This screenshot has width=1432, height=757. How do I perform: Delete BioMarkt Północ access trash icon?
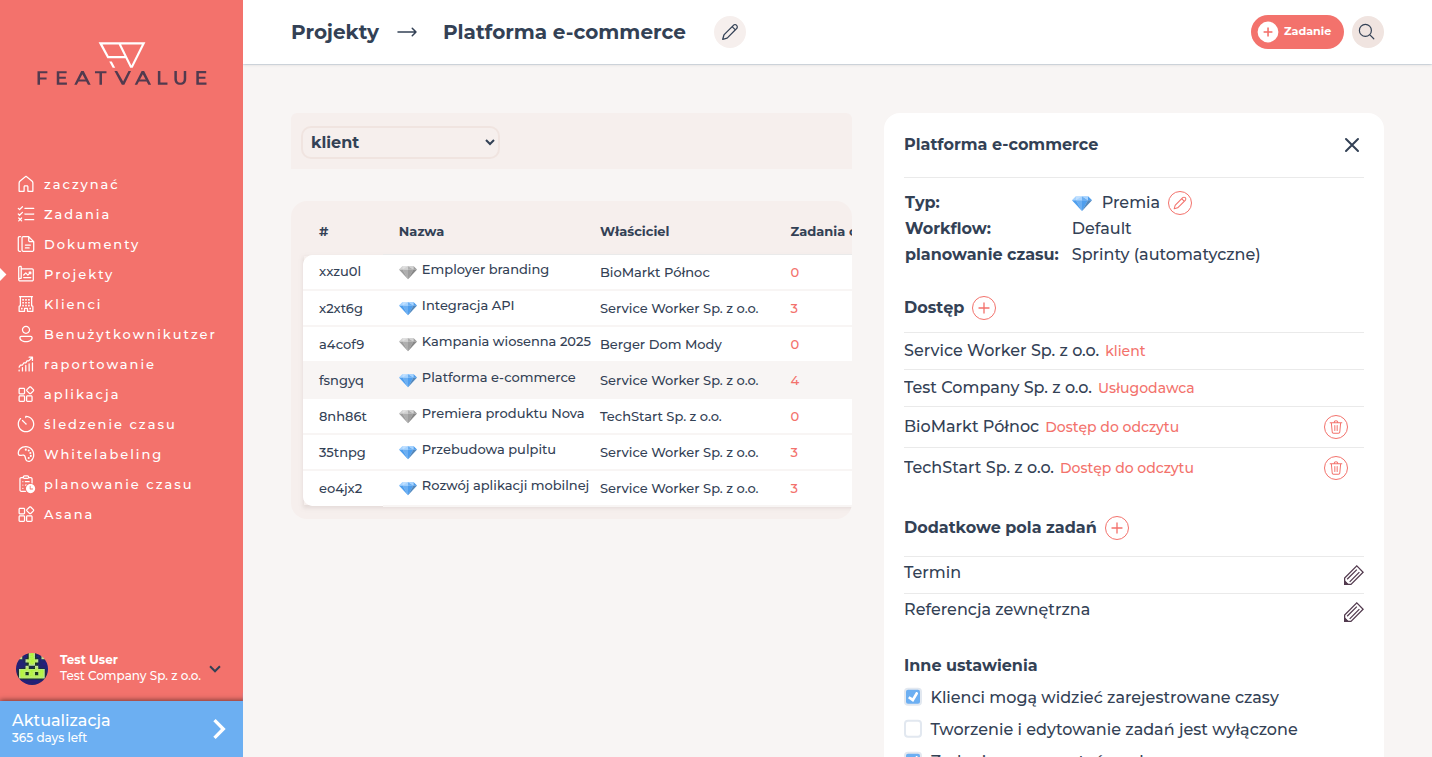tap(1336, 427)
